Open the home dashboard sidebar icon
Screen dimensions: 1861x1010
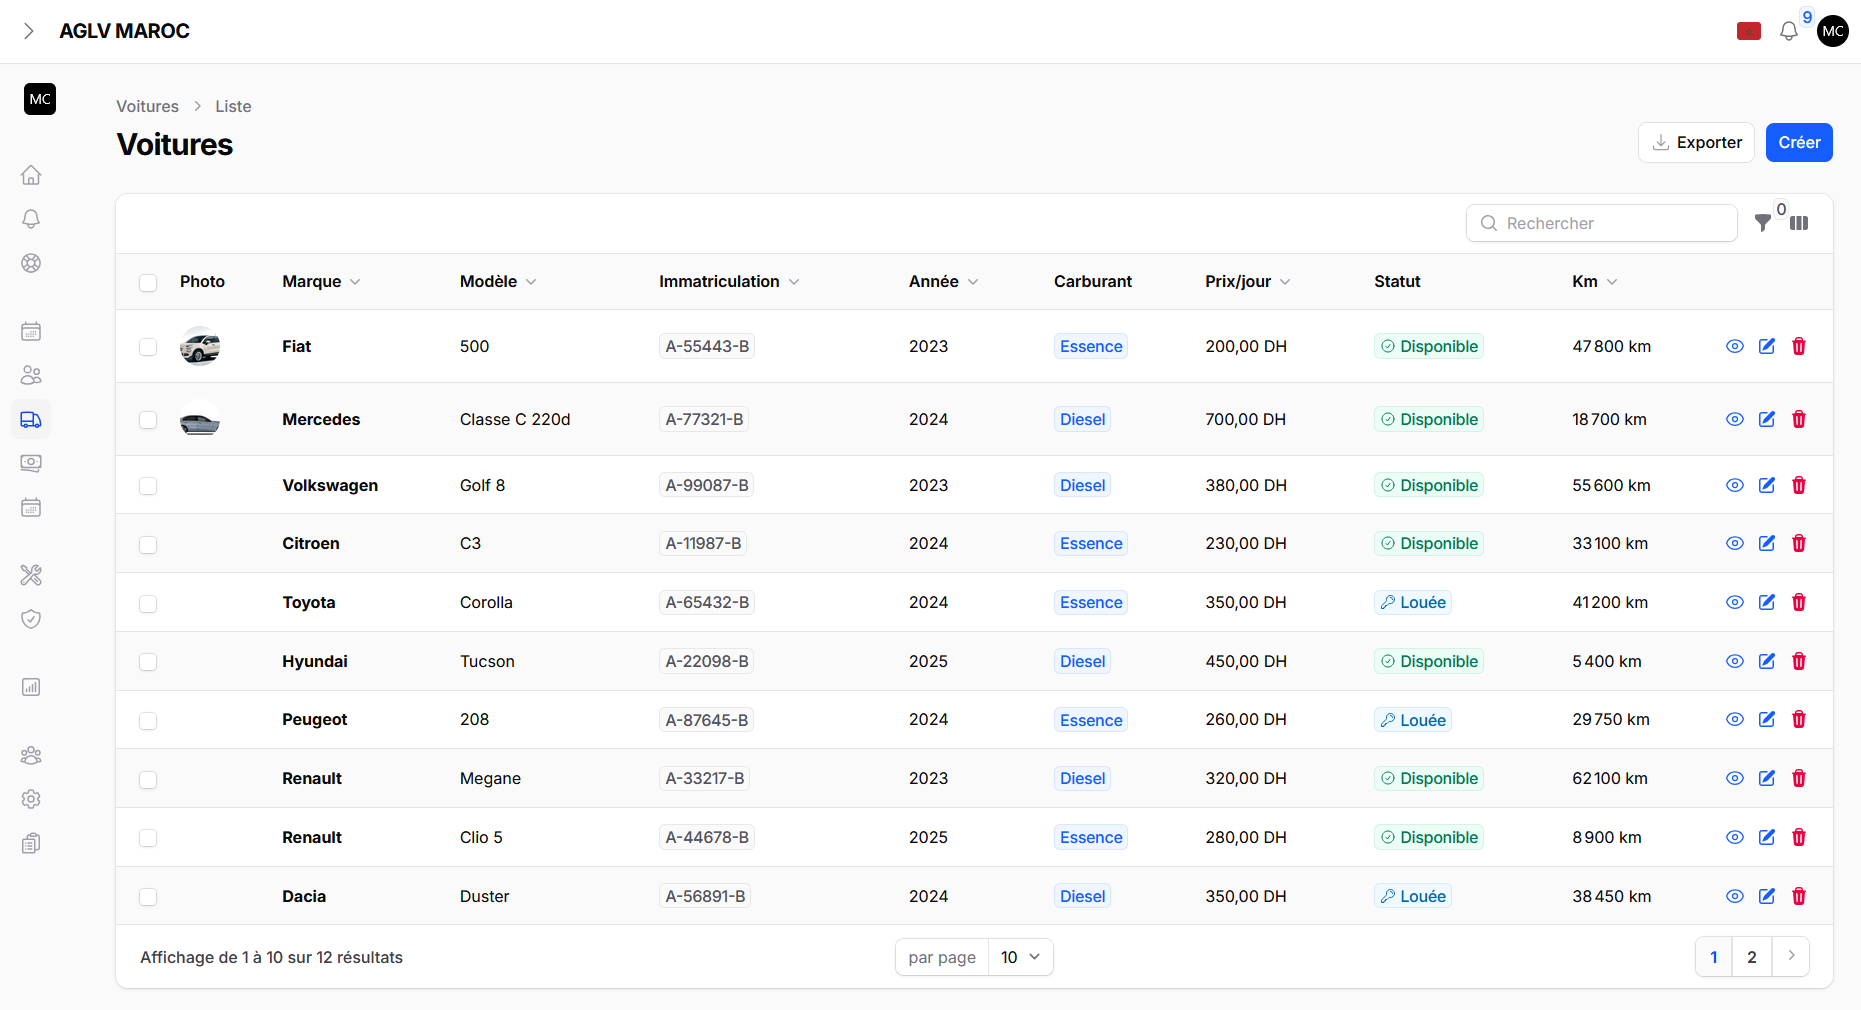pyautogui.click(x=31, y=175)
